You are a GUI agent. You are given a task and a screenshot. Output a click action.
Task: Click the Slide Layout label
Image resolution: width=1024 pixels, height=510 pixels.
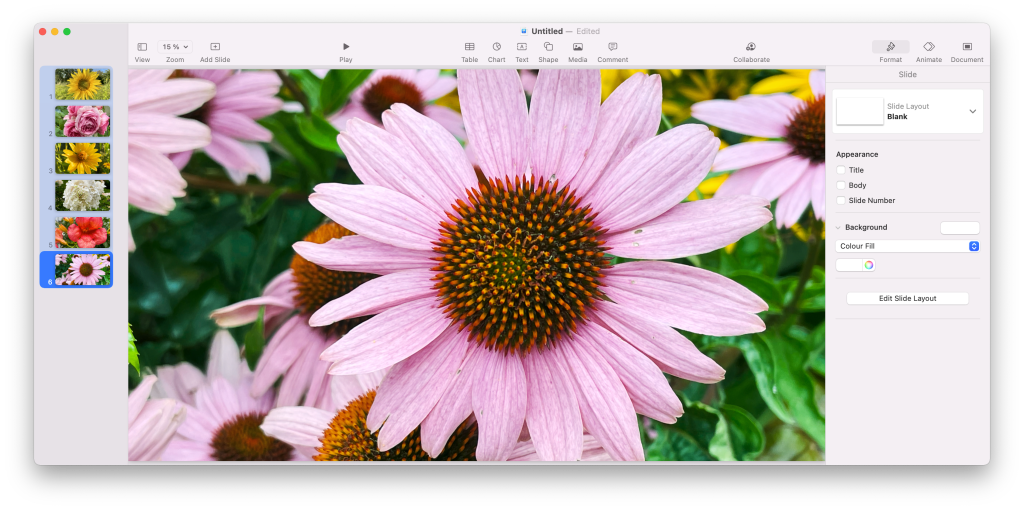[908, 106]
